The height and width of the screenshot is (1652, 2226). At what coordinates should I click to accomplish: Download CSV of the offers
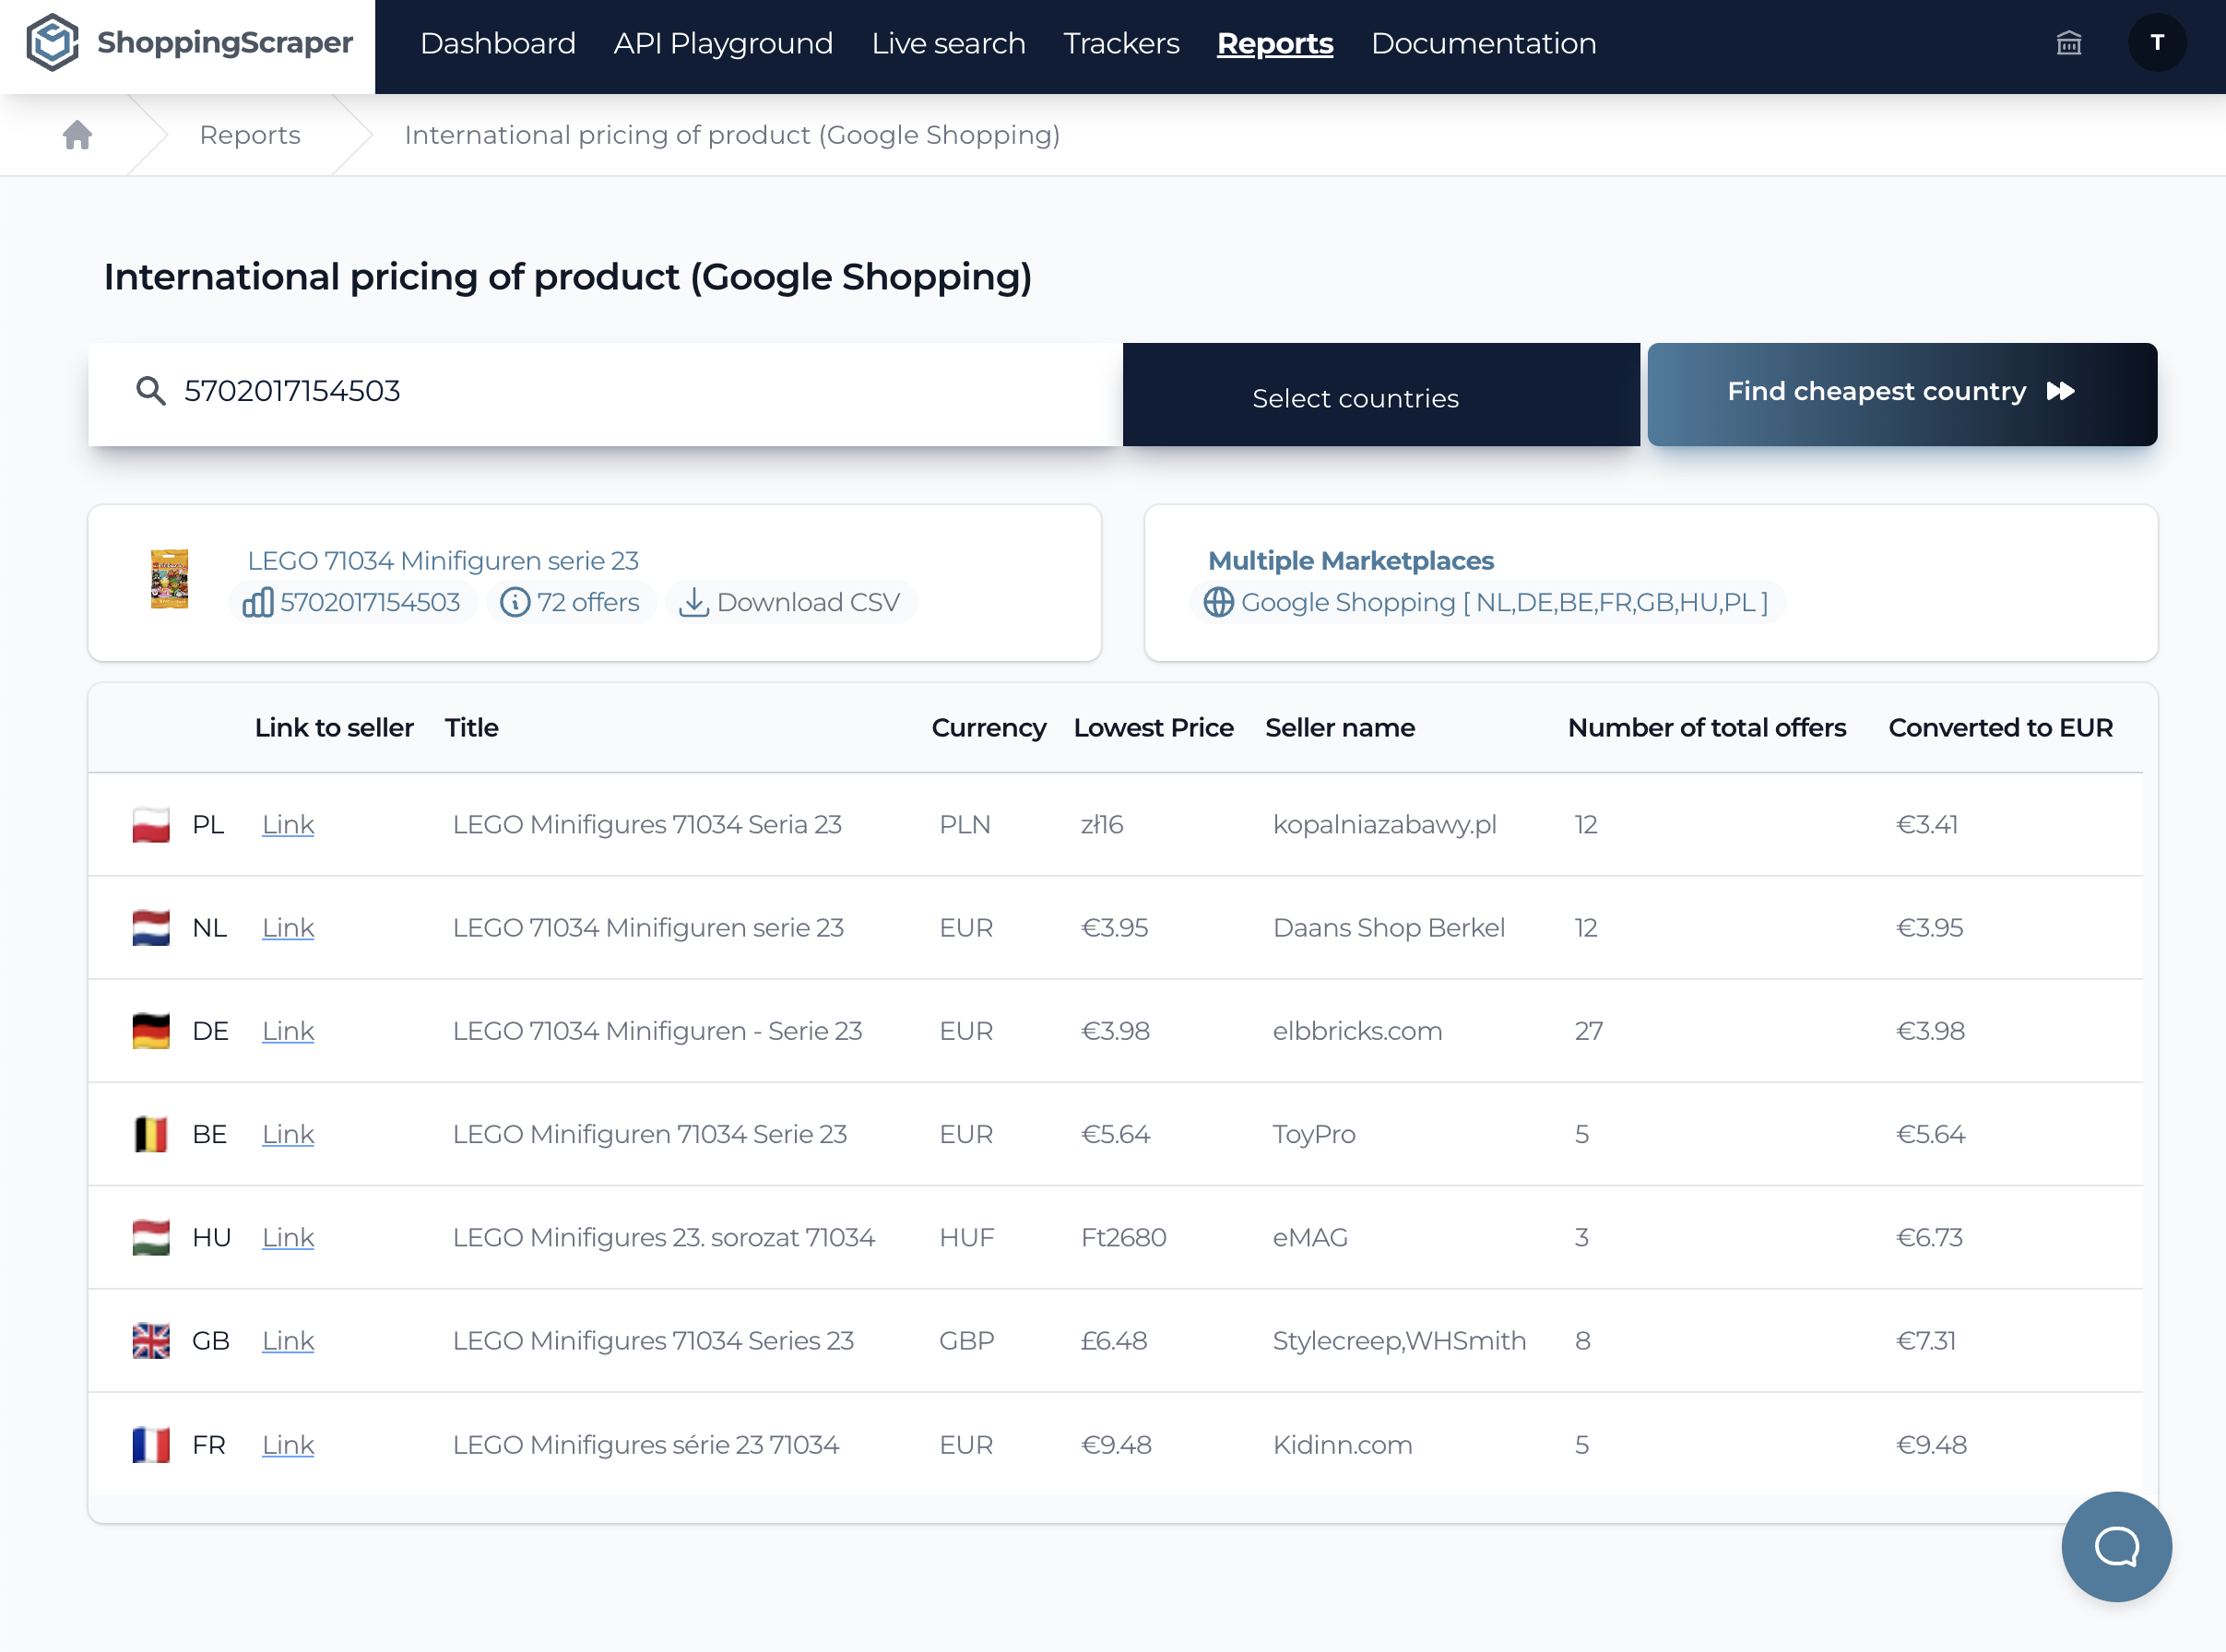coord(789,602)
